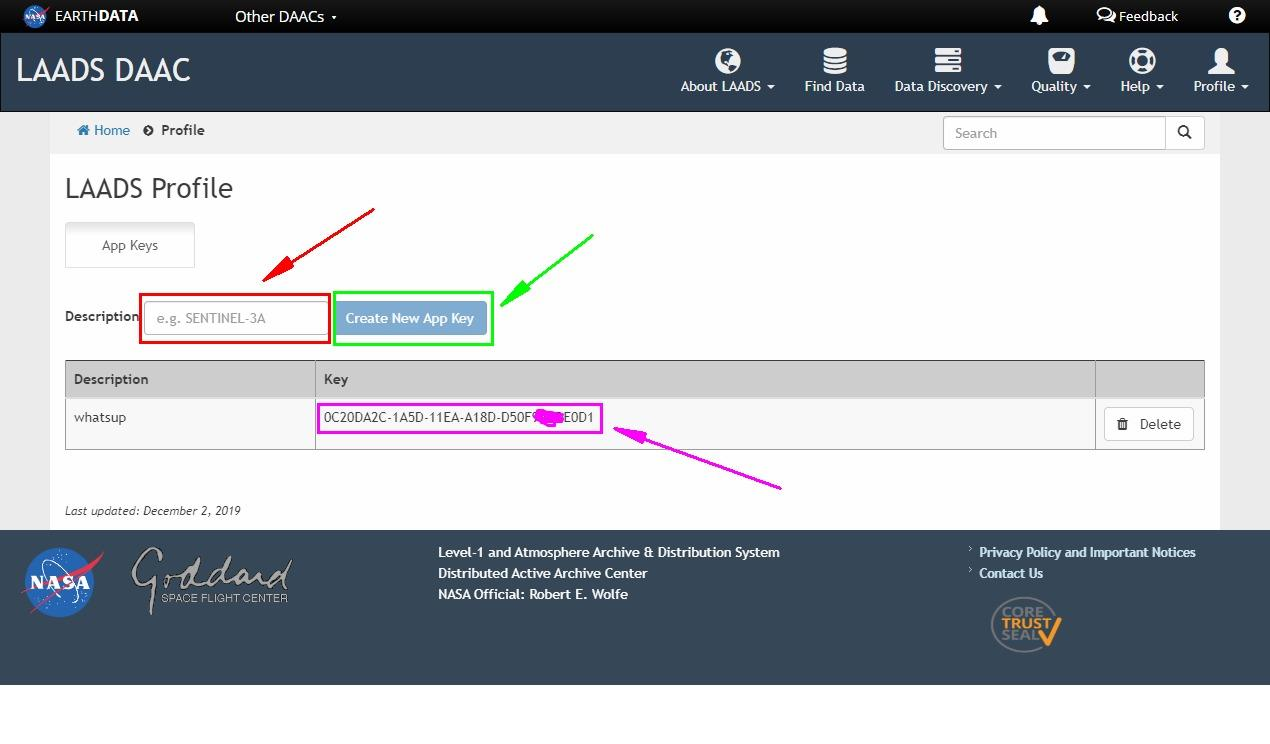Expand the Data Discovery menu
1270x744 pixels.
click(x=948, y=70)
